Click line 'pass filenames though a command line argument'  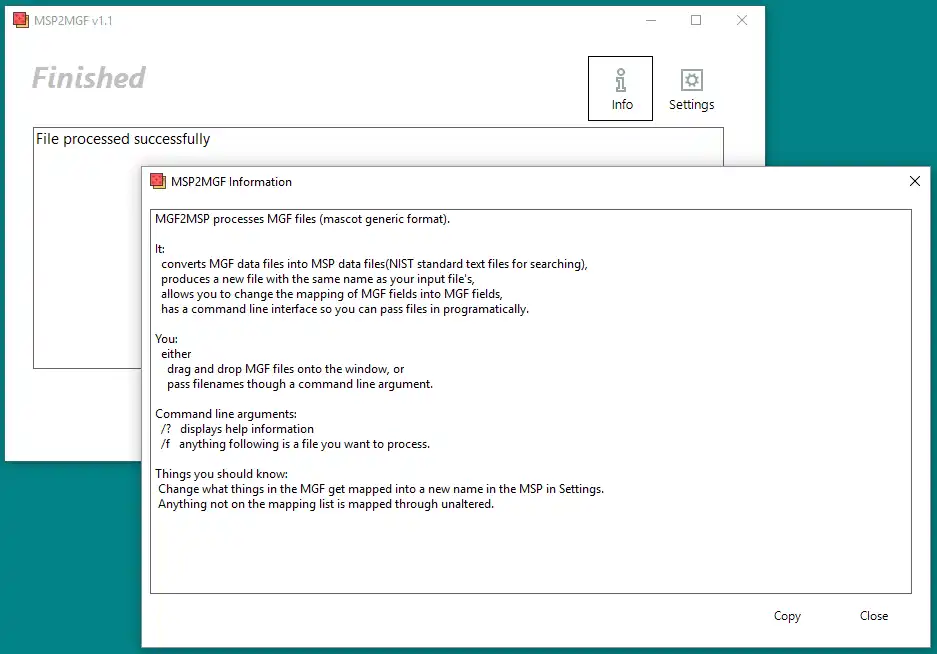(300, 384)
